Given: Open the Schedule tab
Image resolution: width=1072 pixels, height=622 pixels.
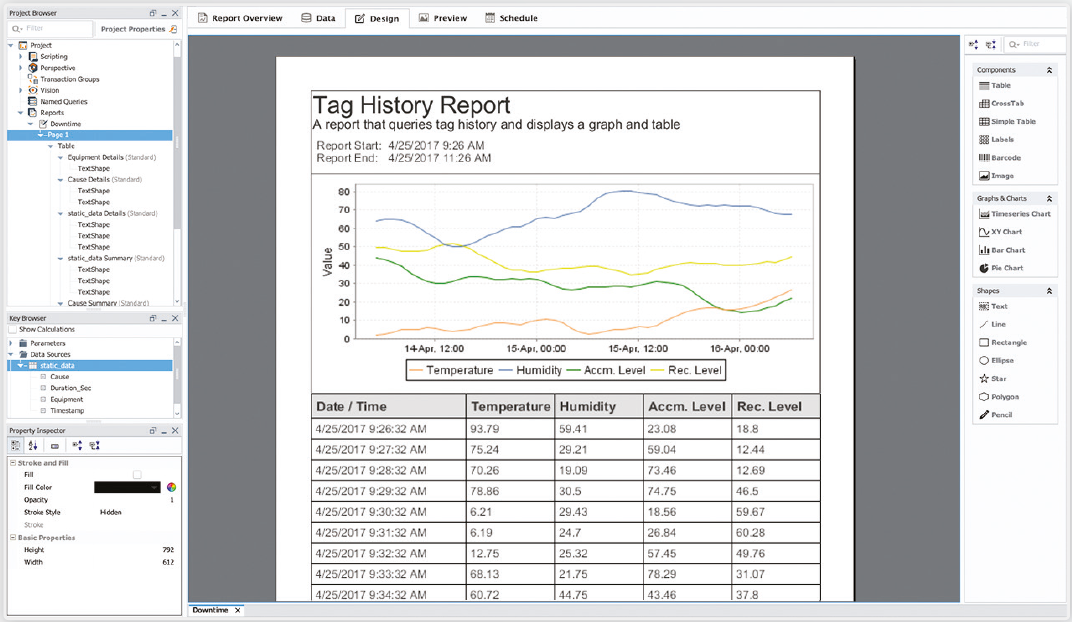Looking at the screenshot, I should pyautogui.click(x=511, y=18).
